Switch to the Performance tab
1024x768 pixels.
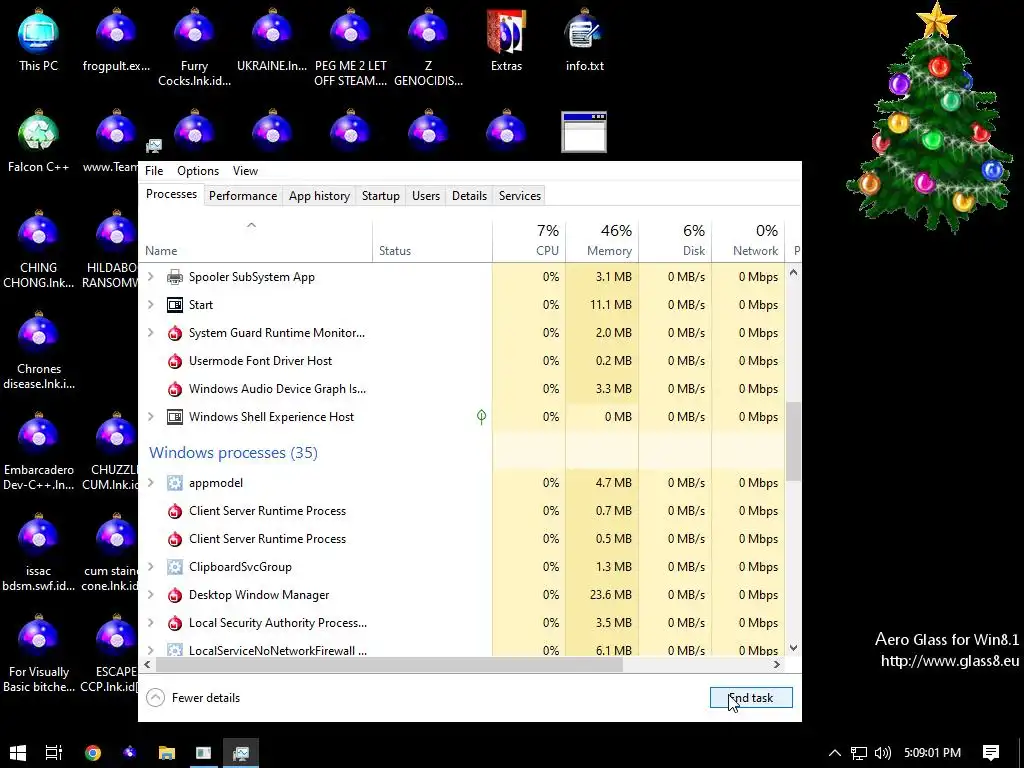click(243, 196)
